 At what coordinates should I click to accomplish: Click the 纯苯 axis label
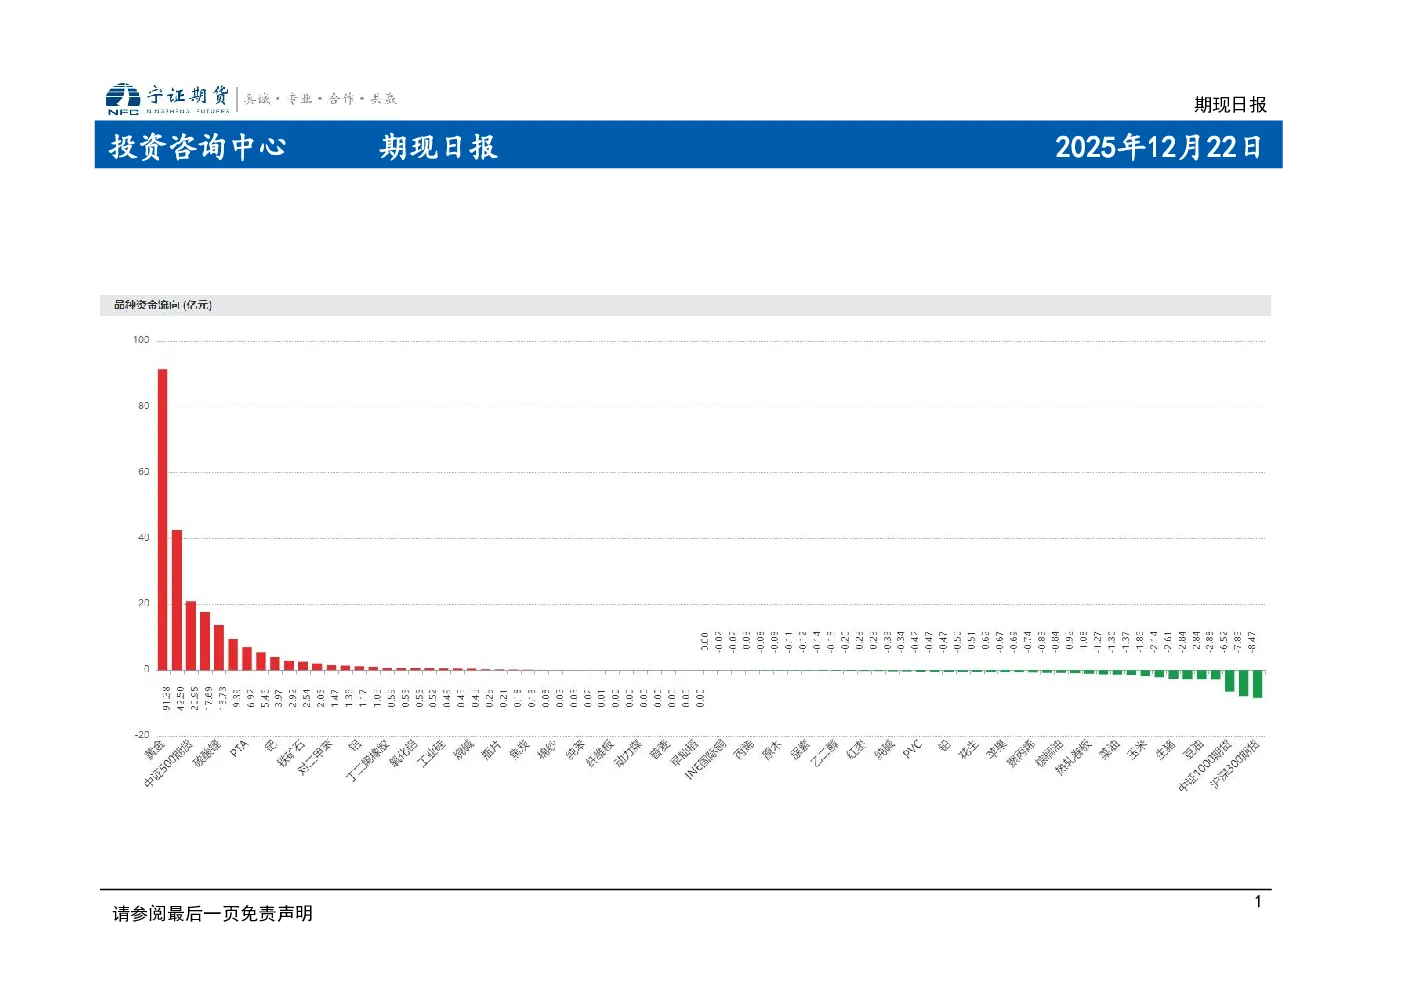575,751
